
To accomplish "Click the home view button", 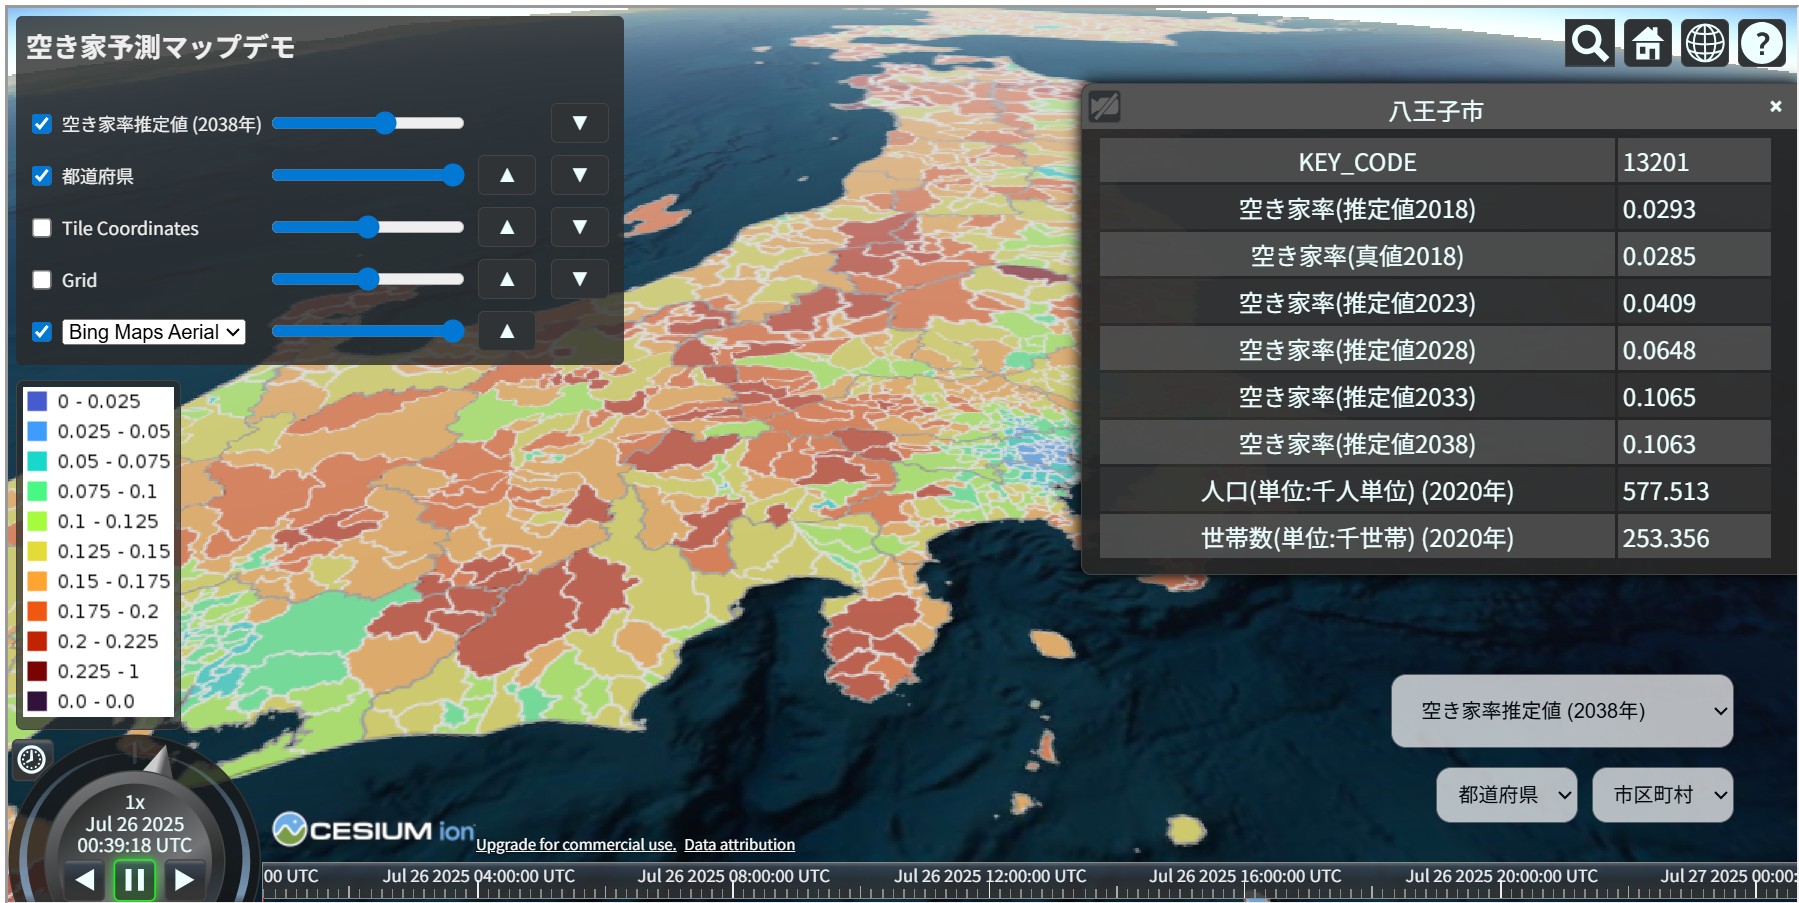I will [x=1647, y=43].
